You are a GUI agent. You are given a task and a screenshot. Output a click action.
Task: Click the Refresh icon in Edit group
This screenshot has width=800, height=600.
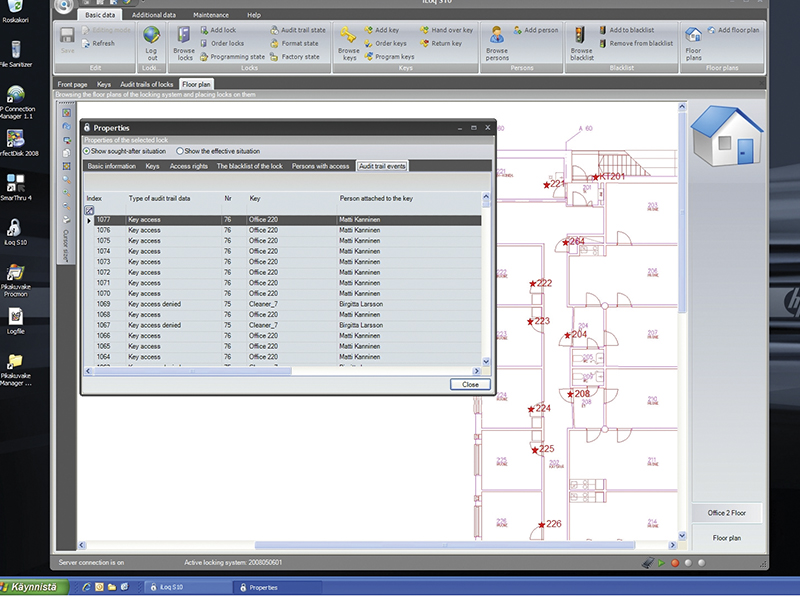[x=86, y=43]
